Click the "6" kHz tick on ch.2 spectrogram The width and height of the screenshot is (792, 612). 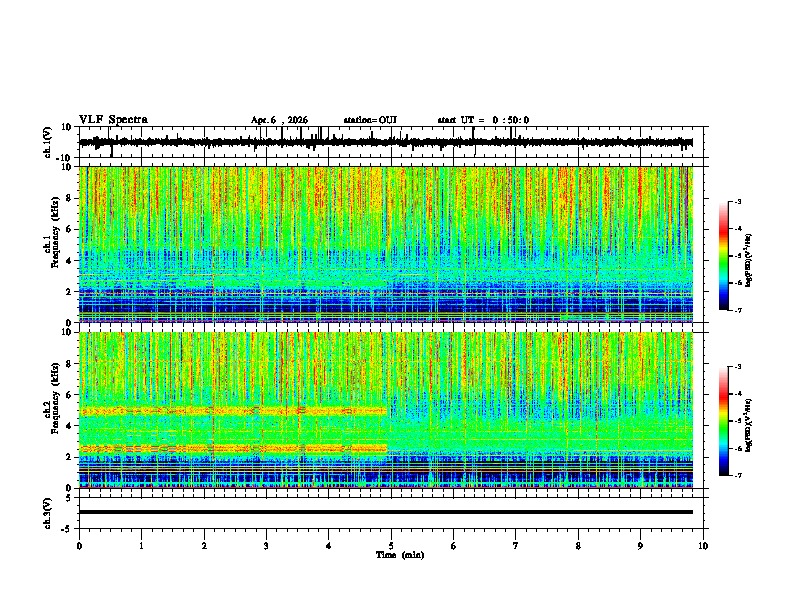tap(69, 395)
